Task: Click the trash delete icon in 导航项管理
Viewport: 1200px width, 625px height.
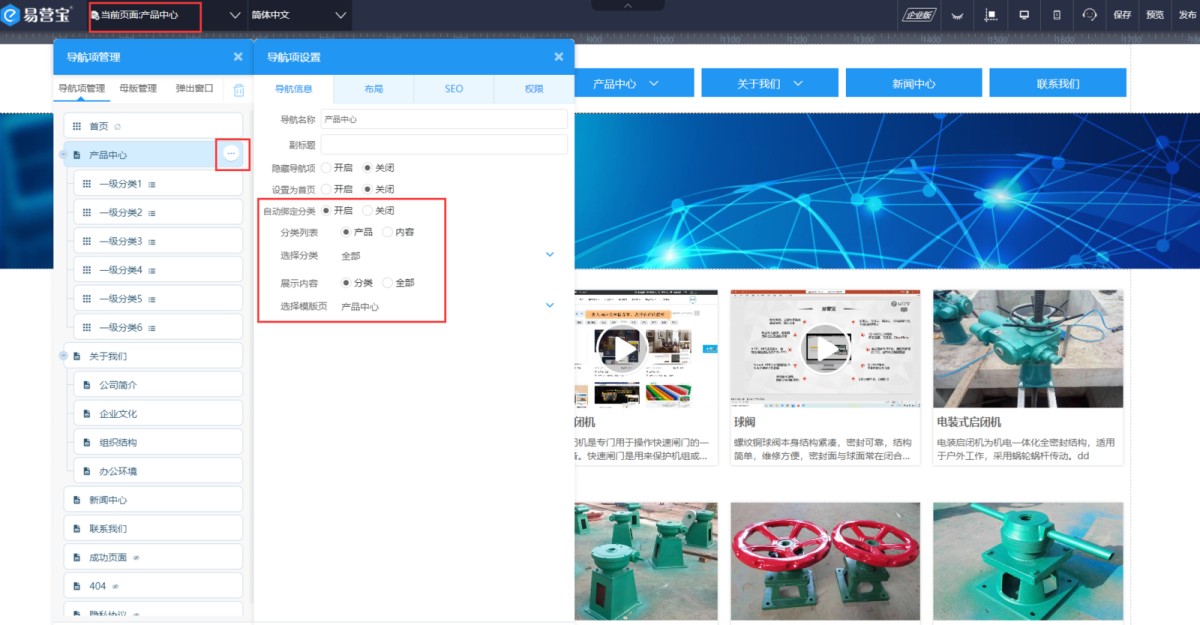Action: (238, 90)
